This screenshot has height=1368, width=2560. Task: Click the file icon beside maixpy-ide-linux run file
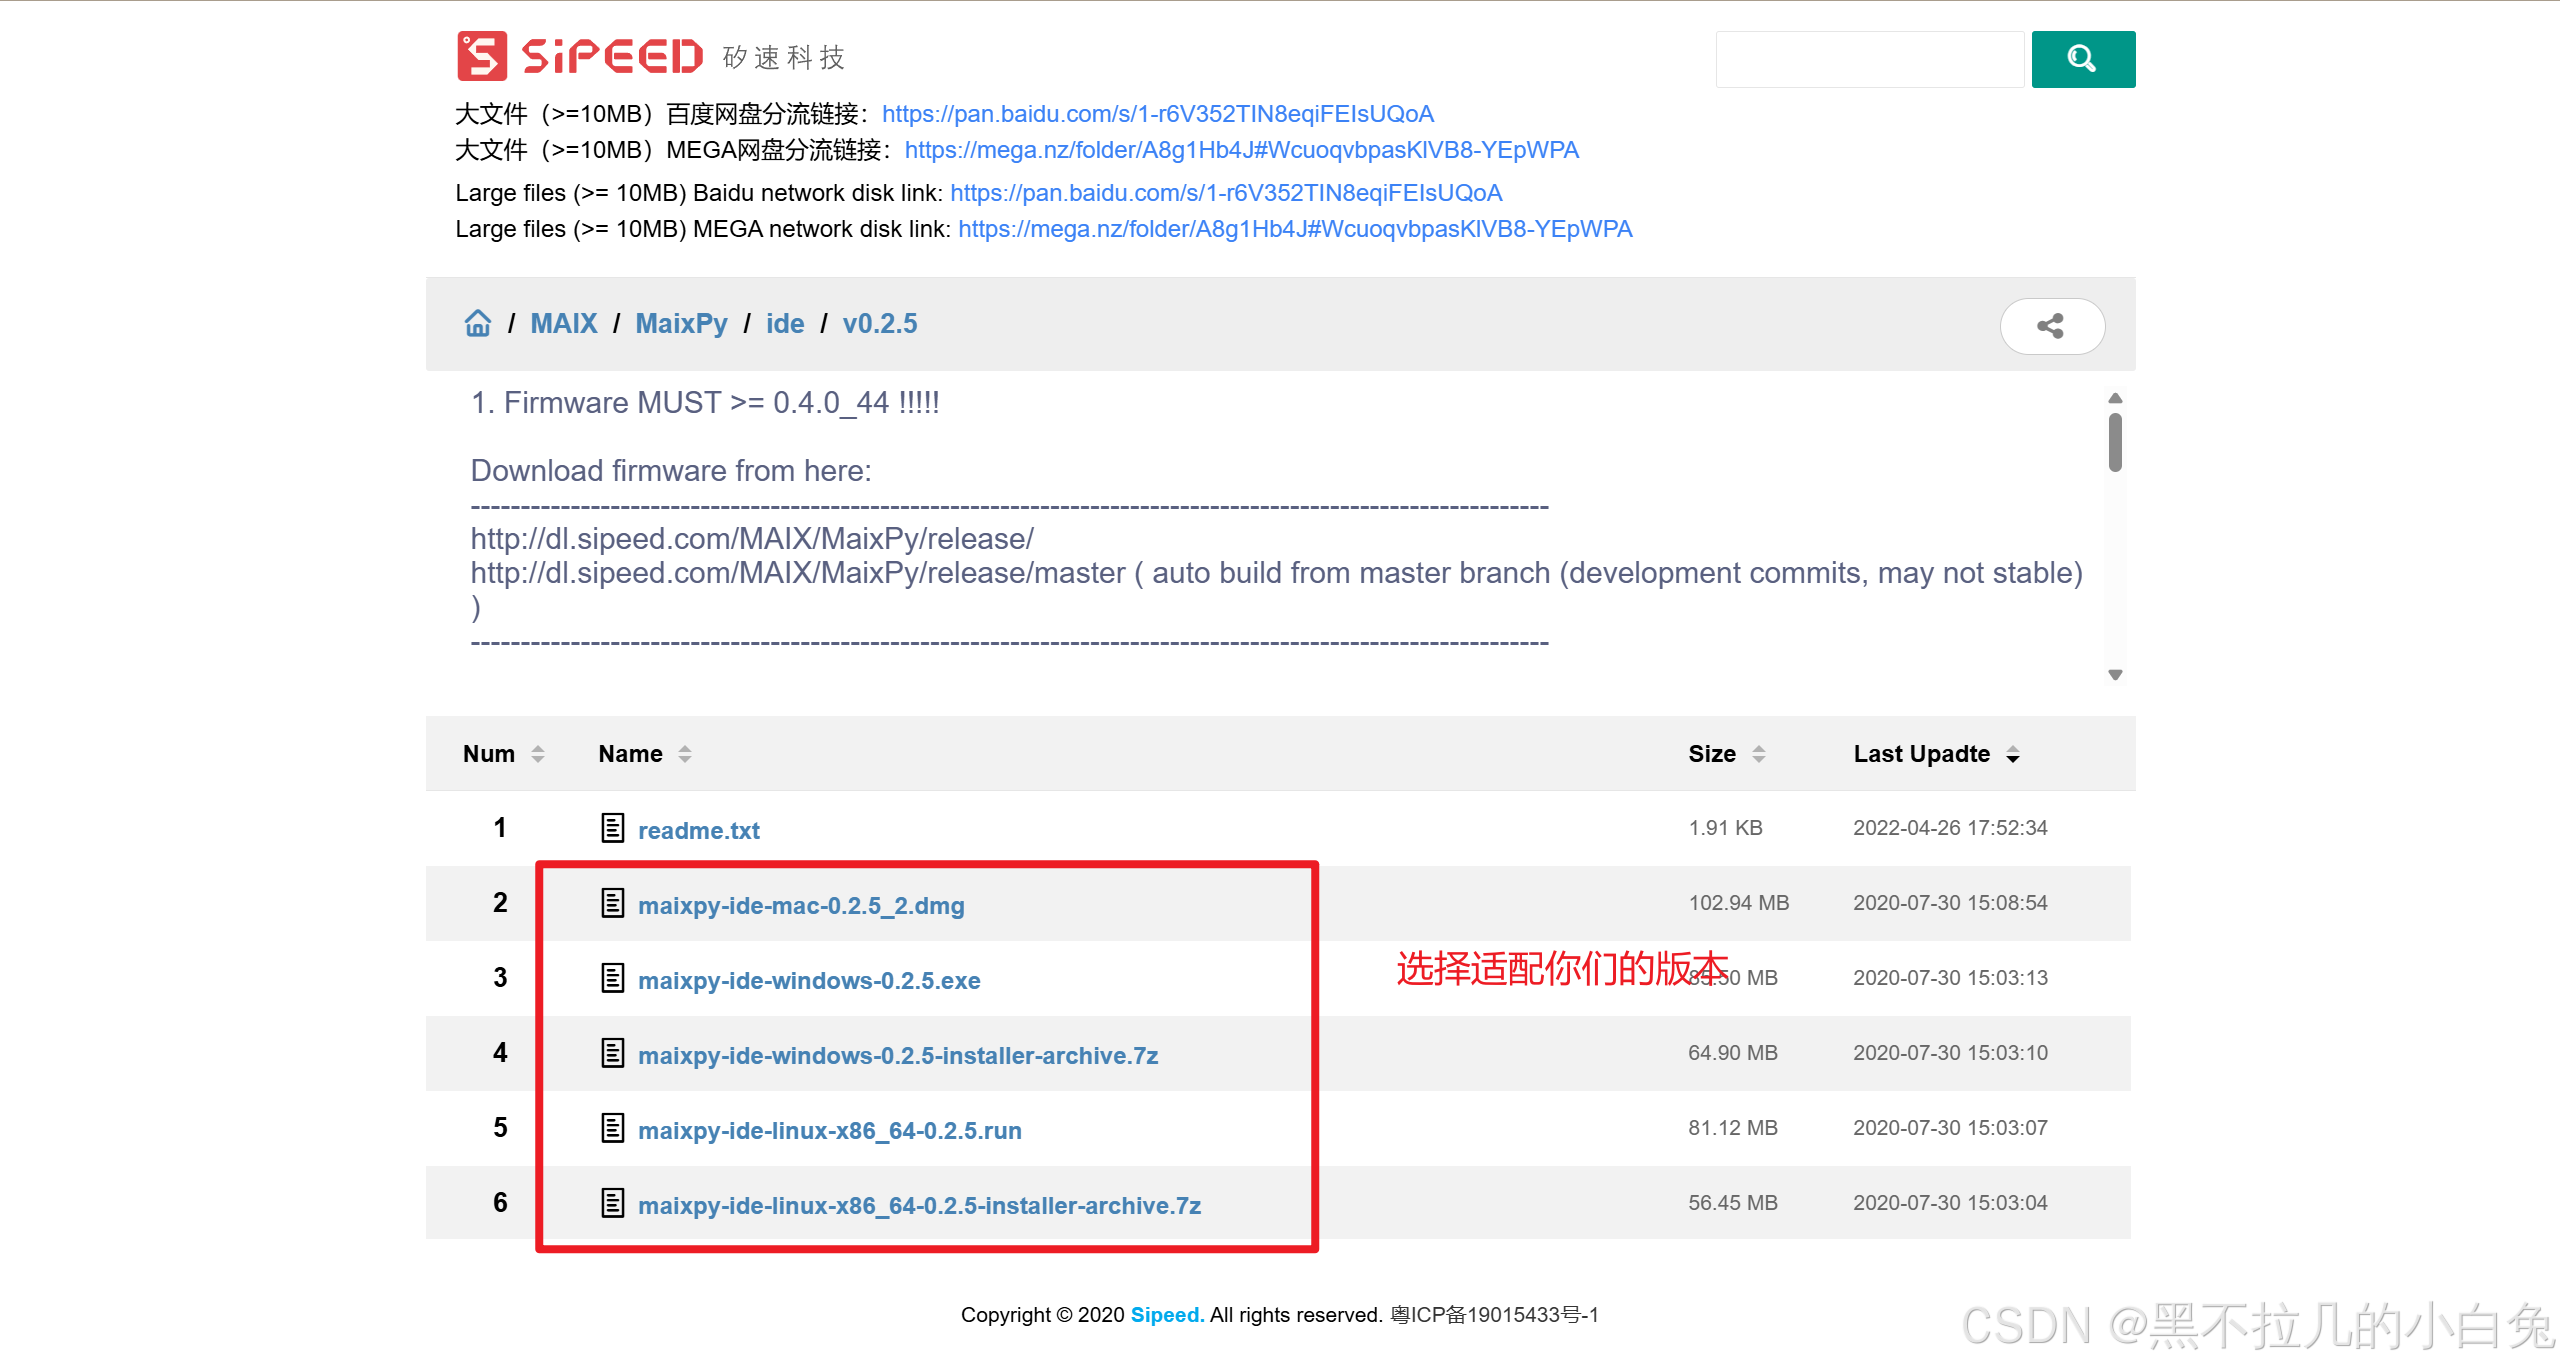point(612,1128)
